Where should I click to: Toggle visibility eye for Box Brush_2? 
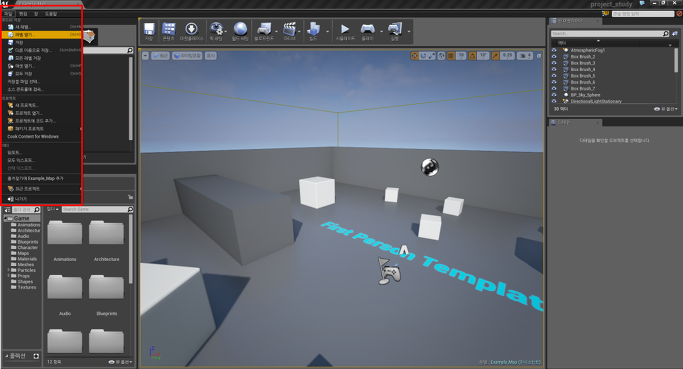click(x=554, y=57)
